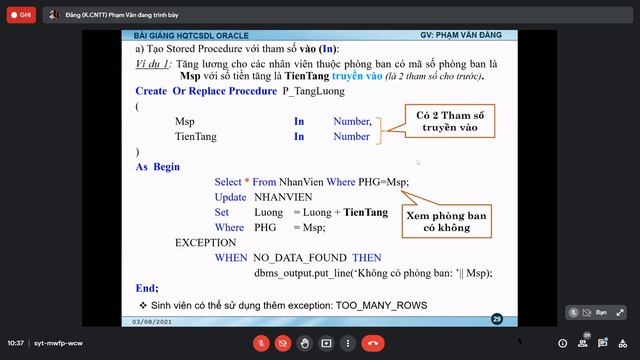Raise your hand in the meeting
Viewport: 640px width, 360px height.
click(x=304, y=343)
